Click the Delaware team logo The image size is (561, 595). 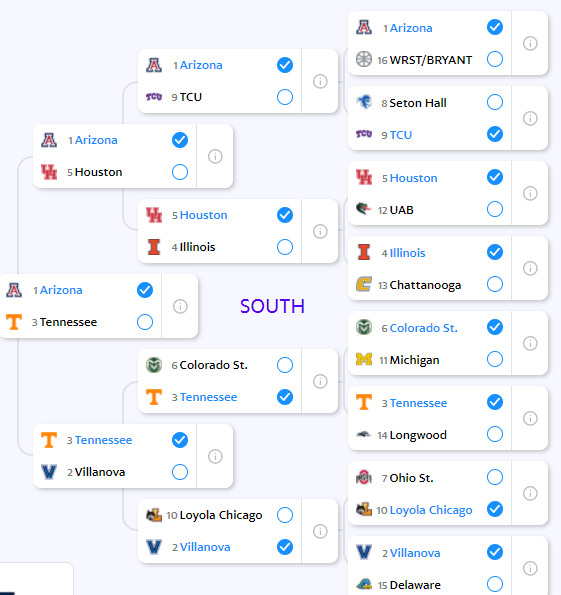coord(364,584)
